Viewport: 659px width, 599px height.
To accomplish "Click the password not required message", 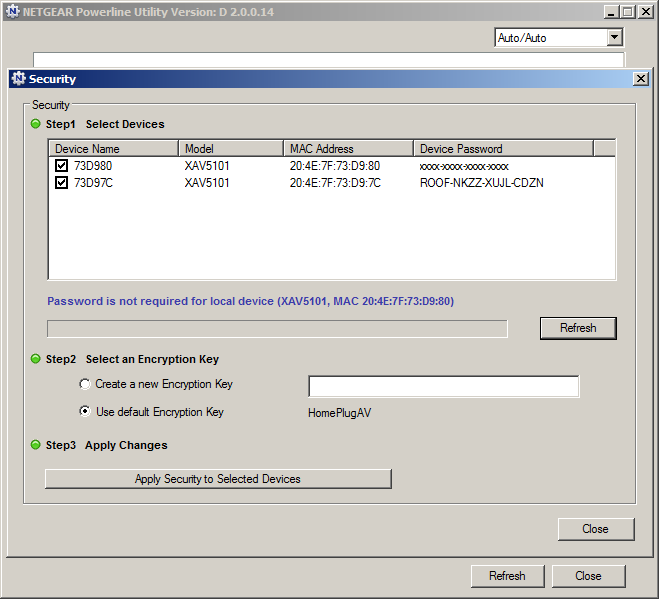I will [x=250, y=301].
